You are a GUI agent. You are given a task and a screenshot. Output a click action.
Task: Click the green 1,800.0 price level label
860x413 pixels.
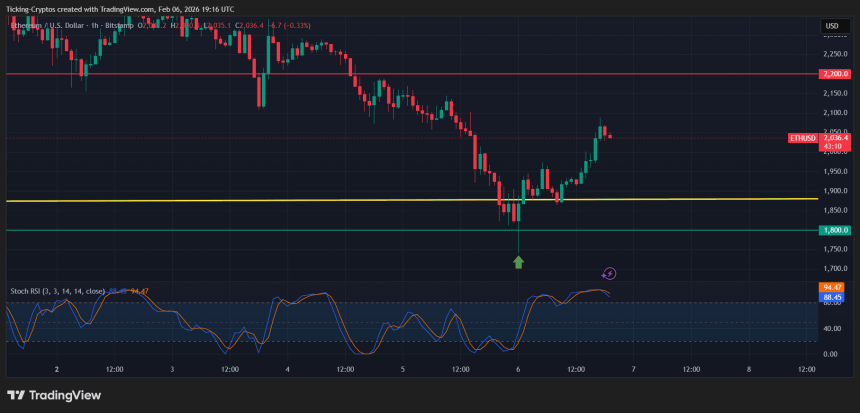(x=834, y=230)
